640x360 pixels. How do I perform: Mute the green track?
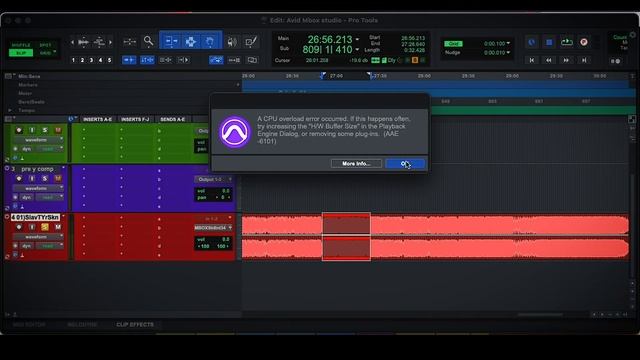click(58, 130)
